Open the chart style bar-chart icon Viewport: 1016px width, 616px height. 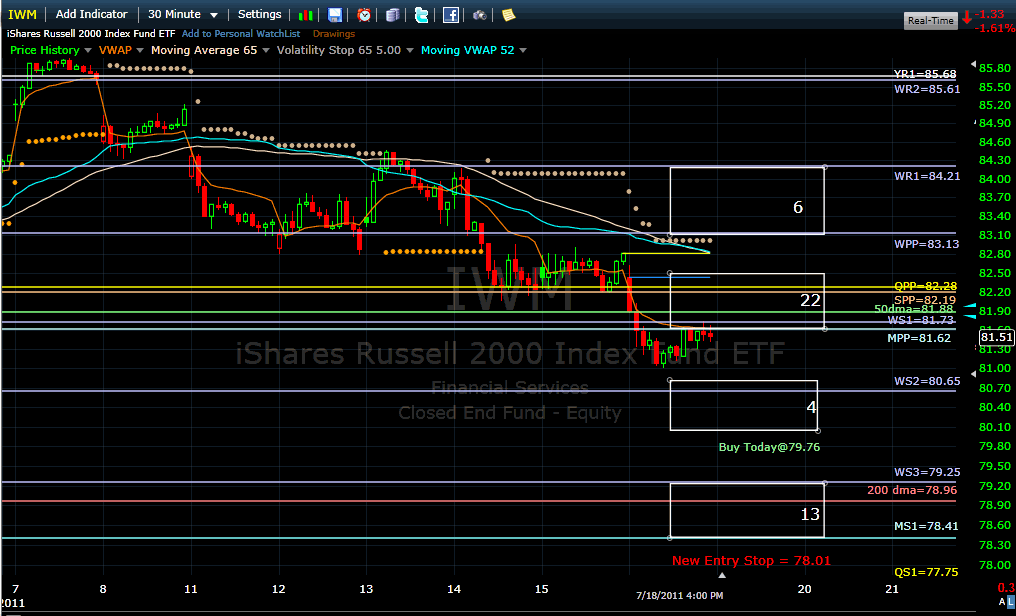point(306,15)
